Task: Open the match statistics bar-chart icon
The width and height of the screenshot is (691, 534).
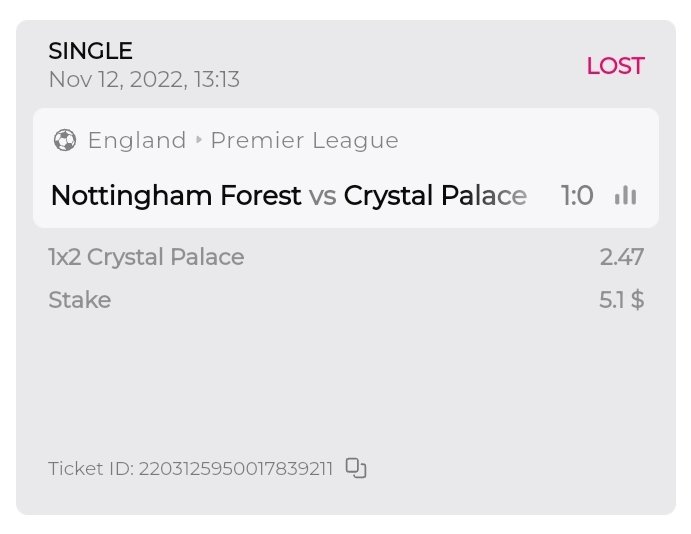Action: pos(626,196)
